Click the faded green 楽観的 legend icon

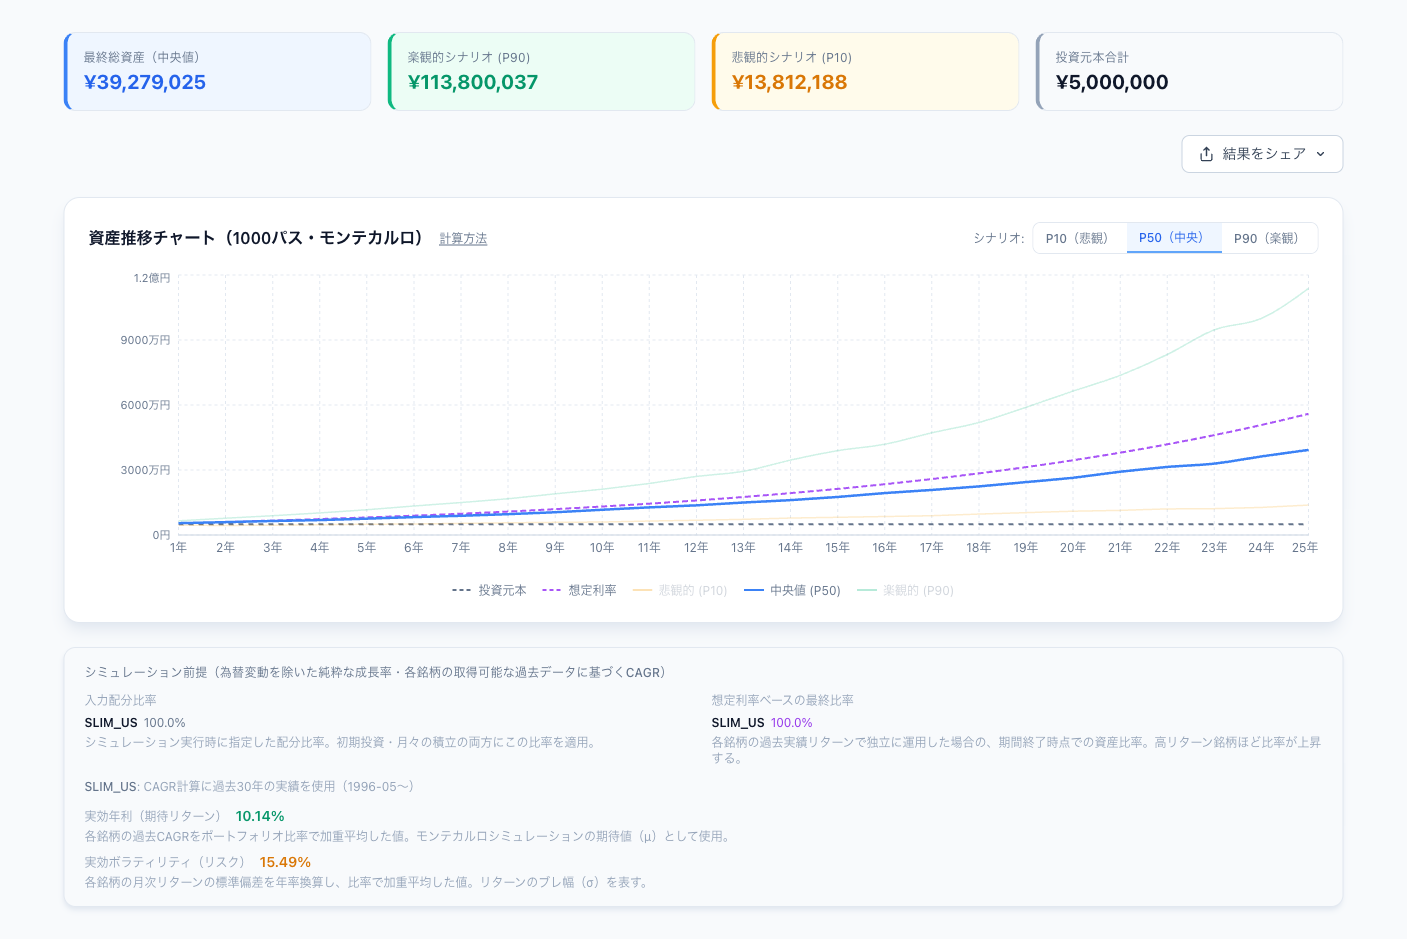[867, 591]
